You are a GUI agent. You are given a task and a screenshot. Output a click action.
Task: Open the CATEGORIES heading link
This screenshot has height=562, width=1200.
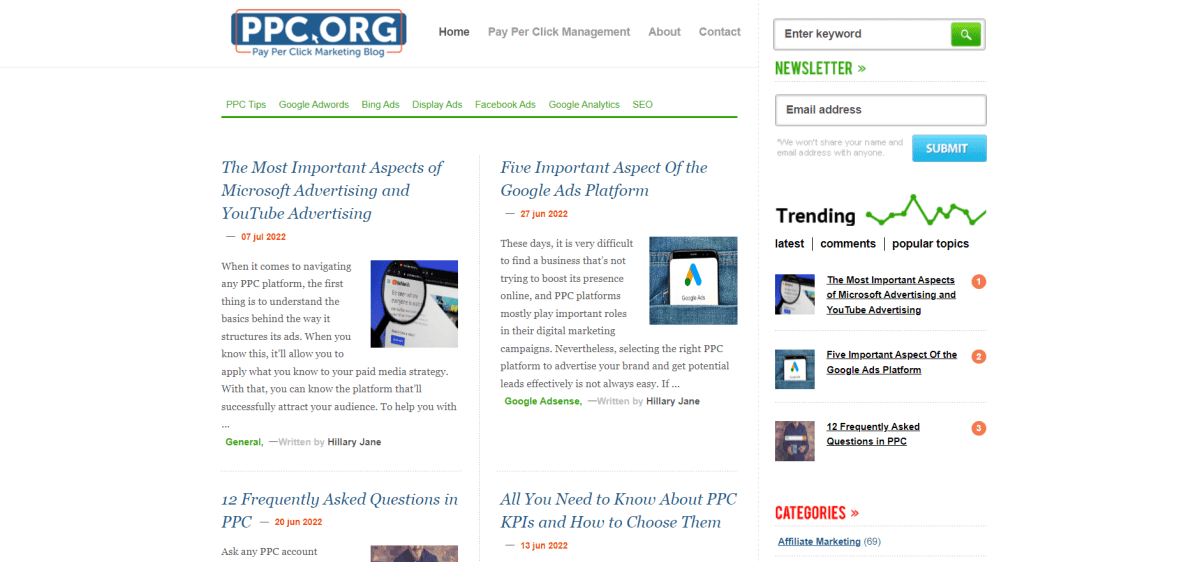[817, 513]
